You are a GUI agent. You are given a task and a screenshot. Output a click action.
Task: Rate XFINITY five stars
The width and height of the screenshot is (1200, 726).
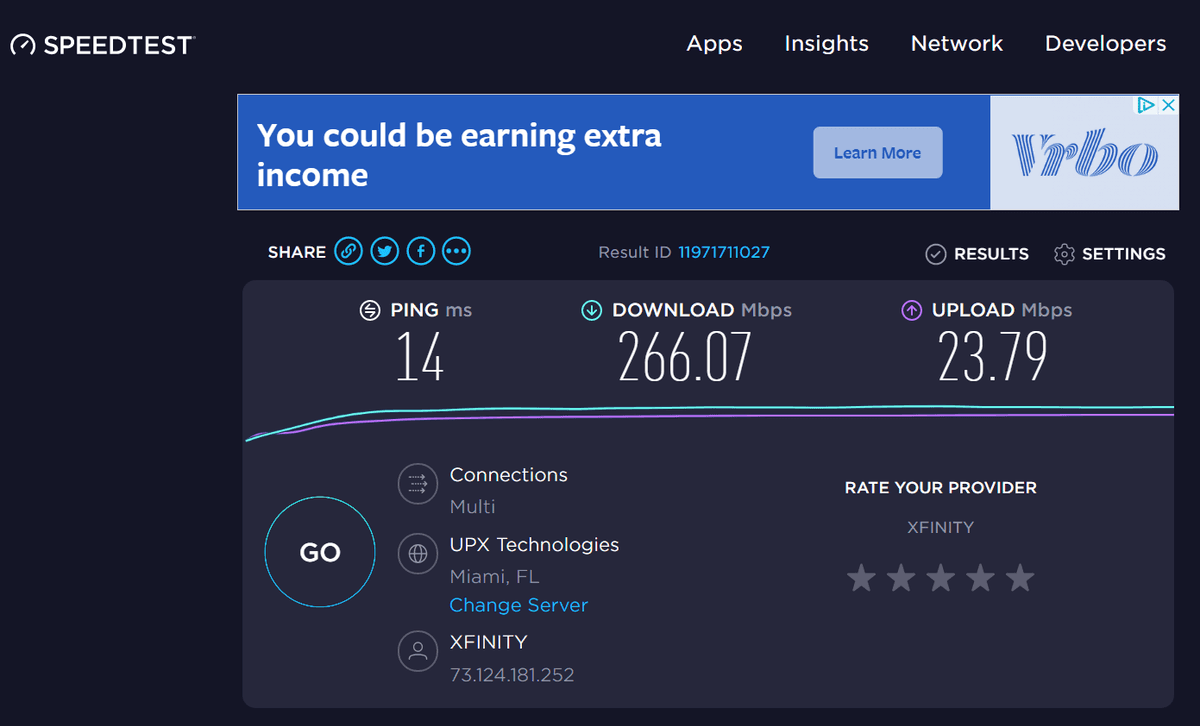coord(1019,577)
